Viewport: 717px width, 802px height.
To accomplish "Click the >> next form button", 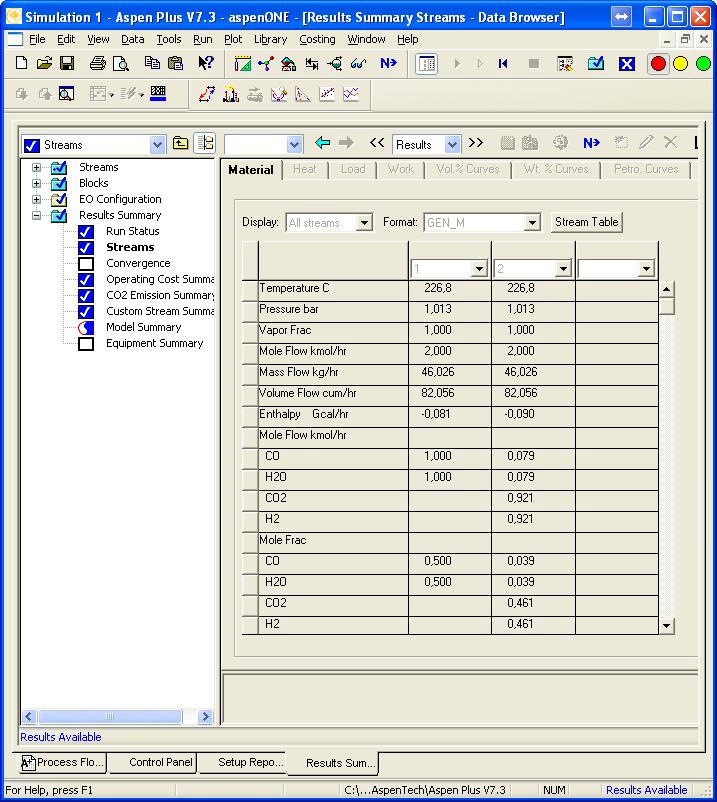I will 476,143.
